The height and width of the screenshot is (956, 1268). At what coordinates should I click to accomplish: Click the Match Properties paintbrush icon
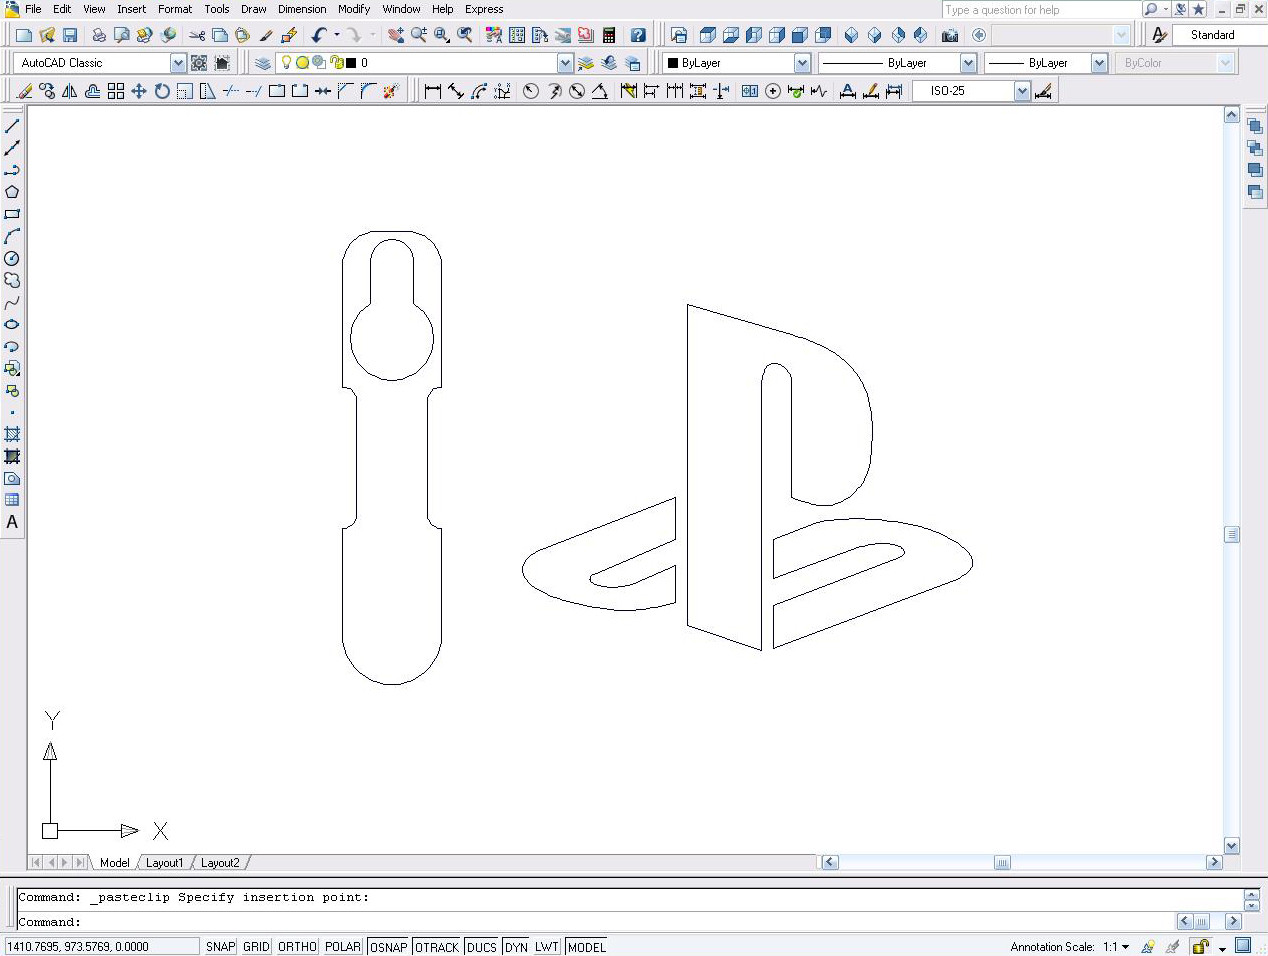point(266,35)
